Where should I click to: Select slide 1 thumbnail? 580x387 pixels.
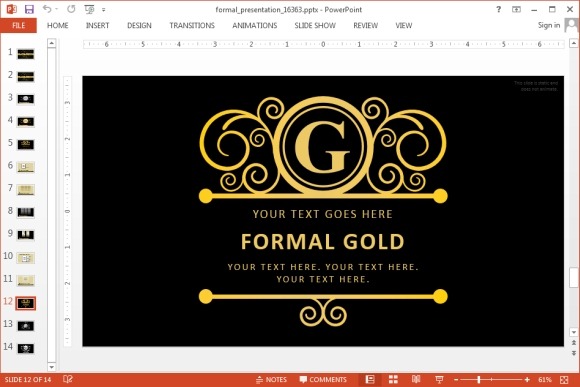26,54
